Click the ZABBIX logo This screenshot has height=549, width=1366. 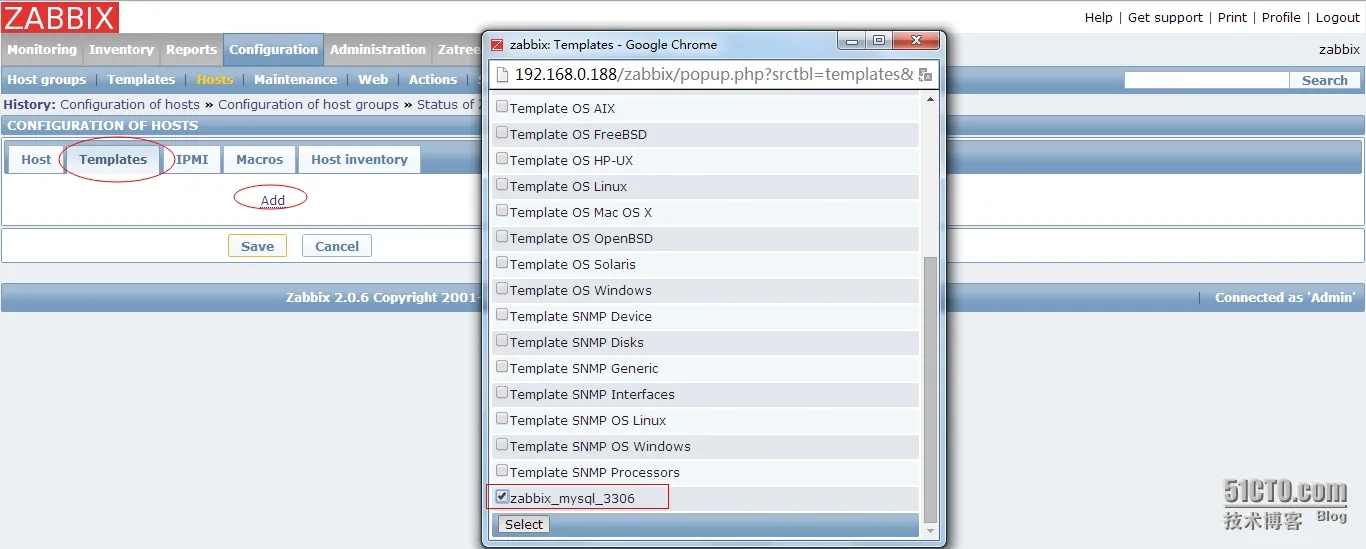pos(60,17)
